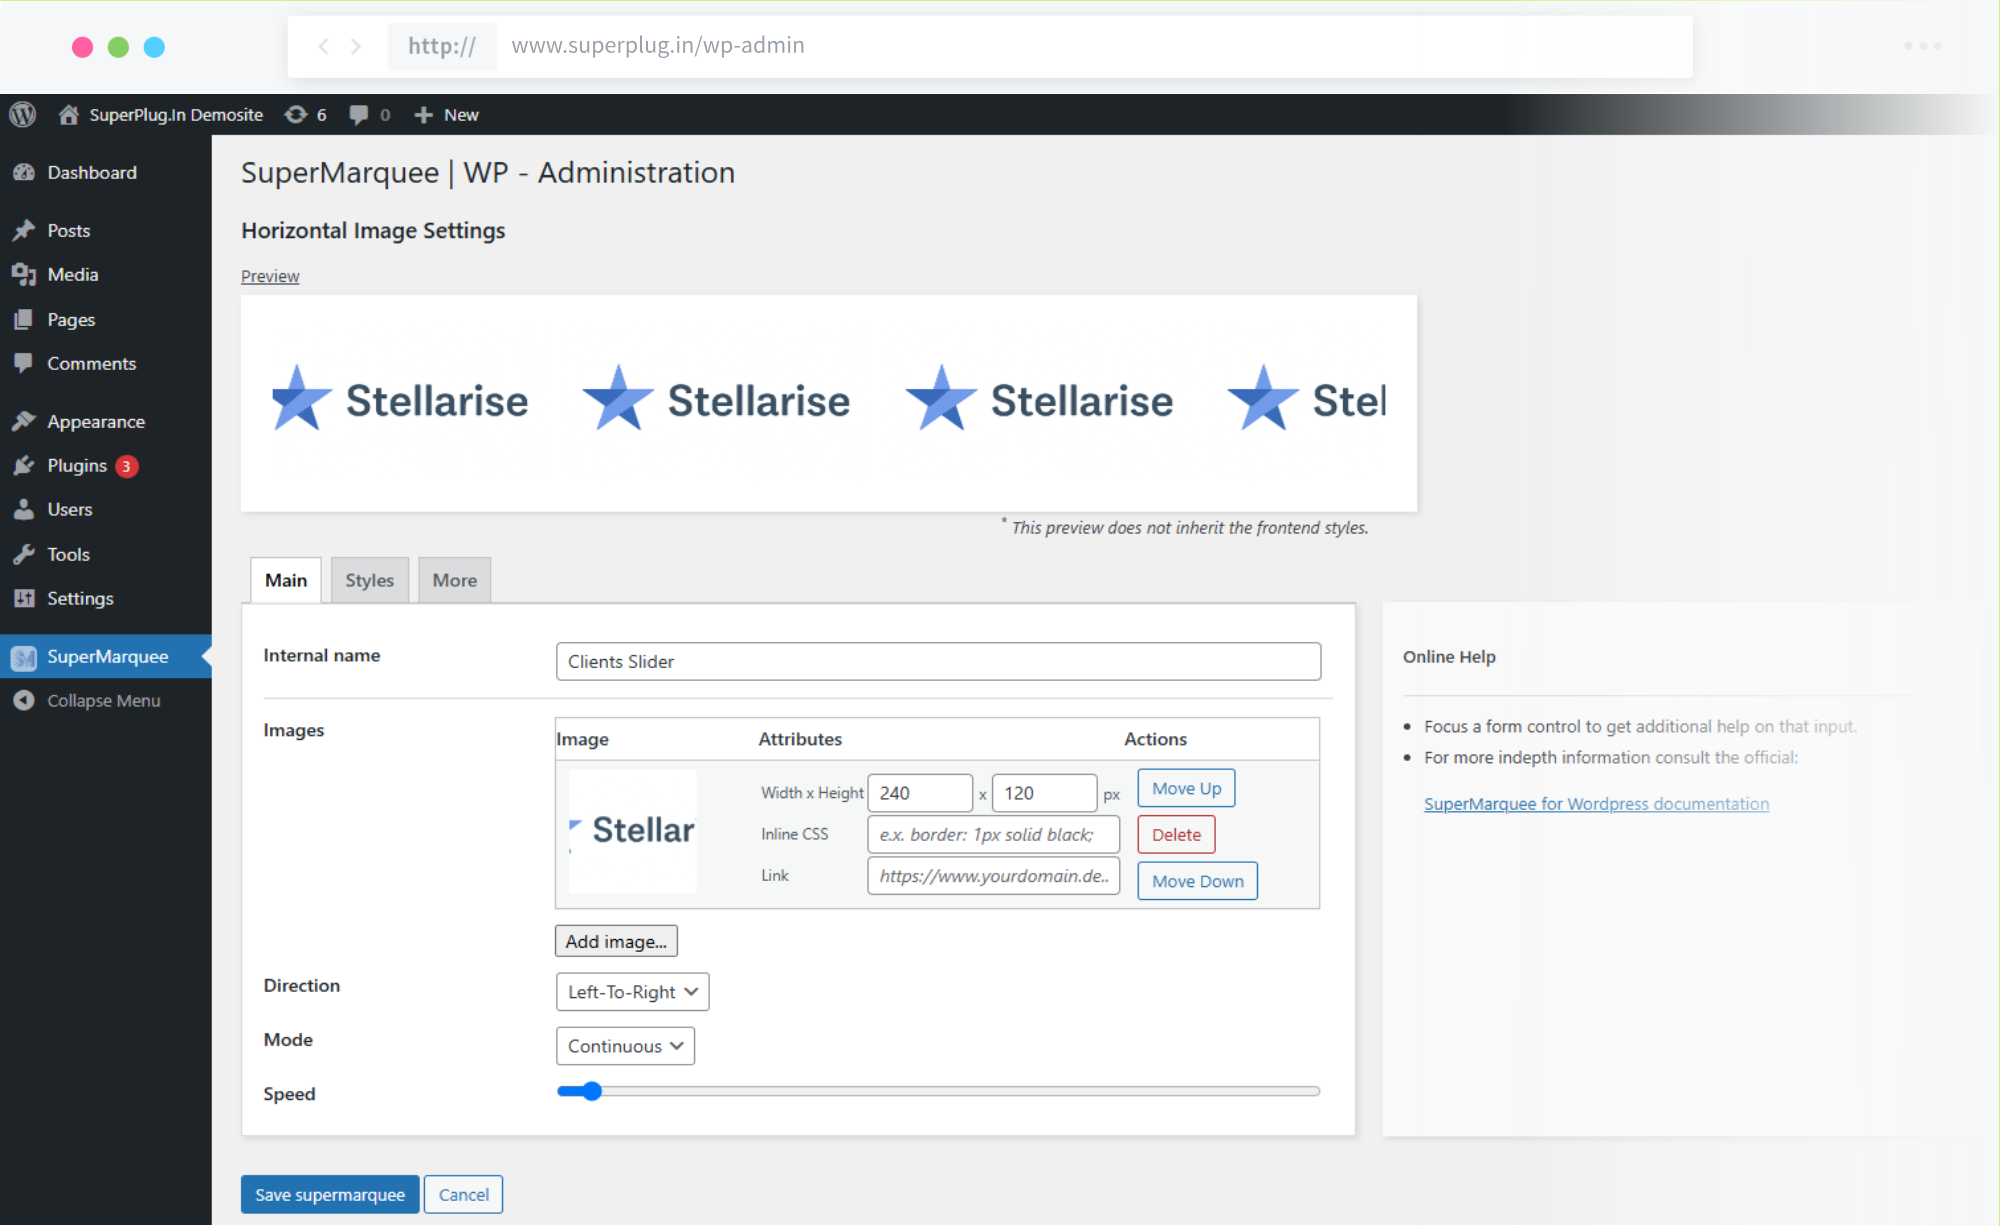Click Save supermarquee button
Image resolution: width=2000 pixels, height=1226 pixels.
[330, 1195]
